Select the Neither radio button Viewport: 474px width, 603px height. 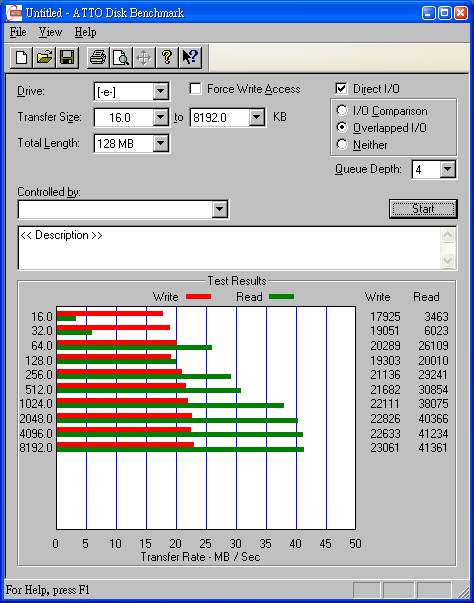[x=342, y=145]
